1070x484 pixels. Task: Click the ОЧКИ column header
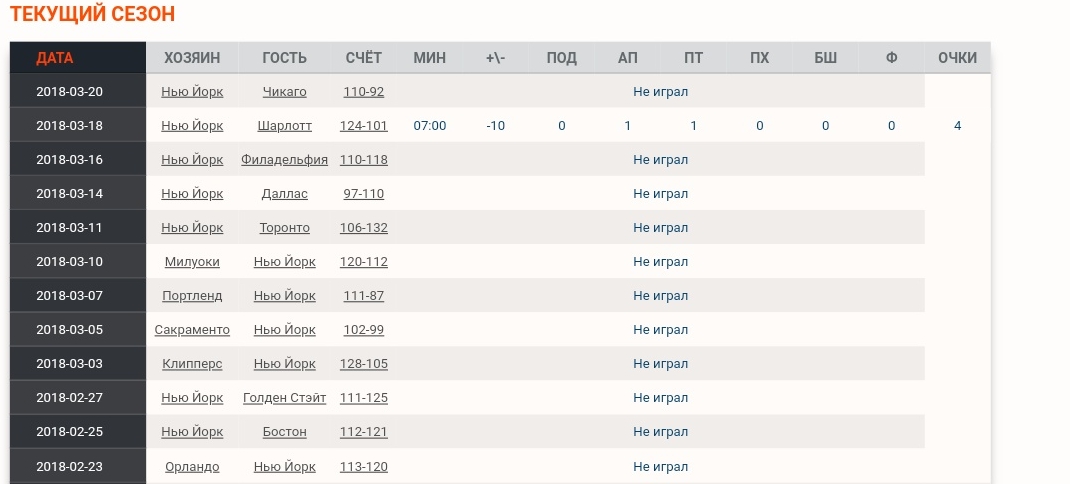point(957,58)
